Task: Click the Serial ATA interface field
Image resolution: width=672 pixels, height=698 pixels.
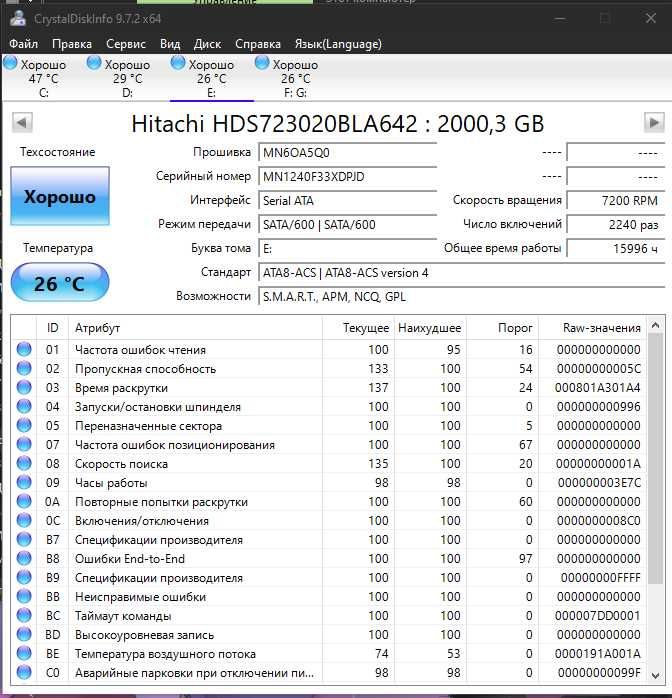Action: click(348, 201)
